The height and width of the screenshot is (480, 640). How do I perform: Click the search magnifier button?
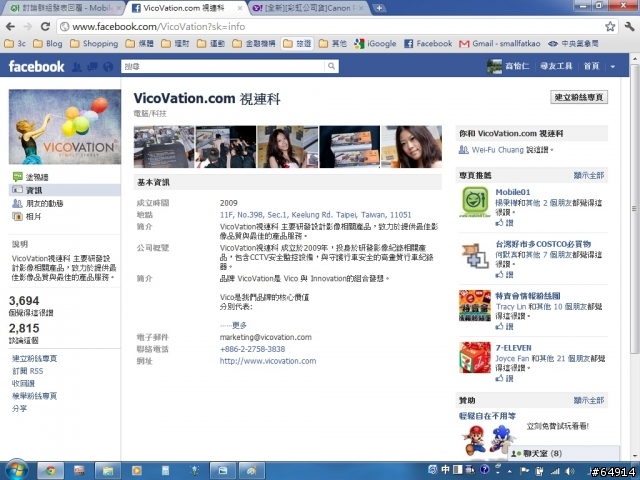[331, 66]
